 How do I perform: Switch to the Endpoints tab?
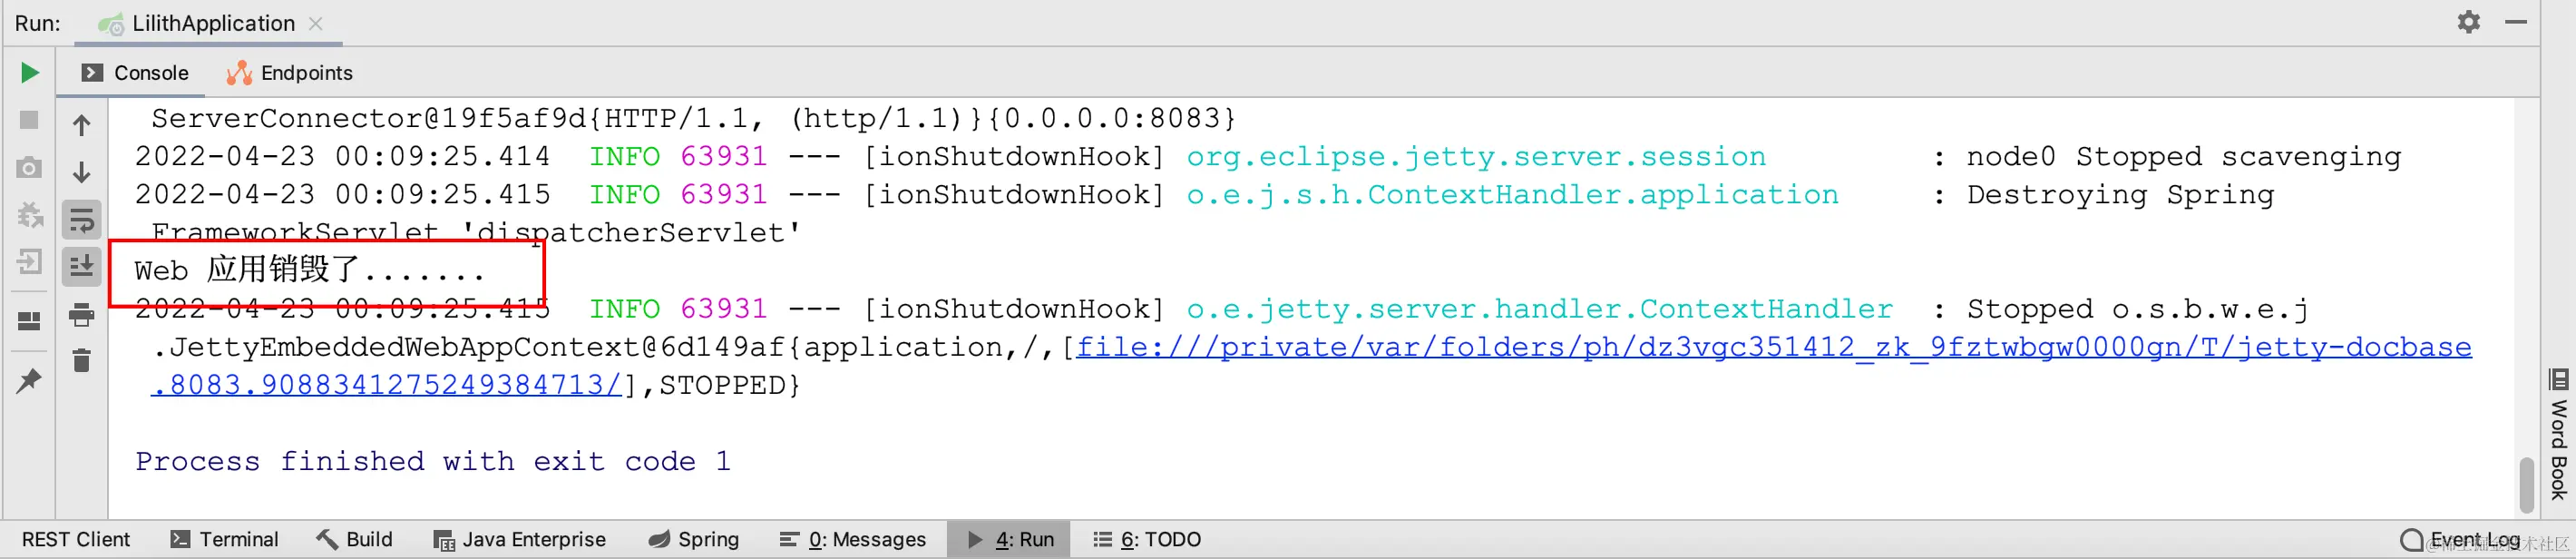point(290,73)
